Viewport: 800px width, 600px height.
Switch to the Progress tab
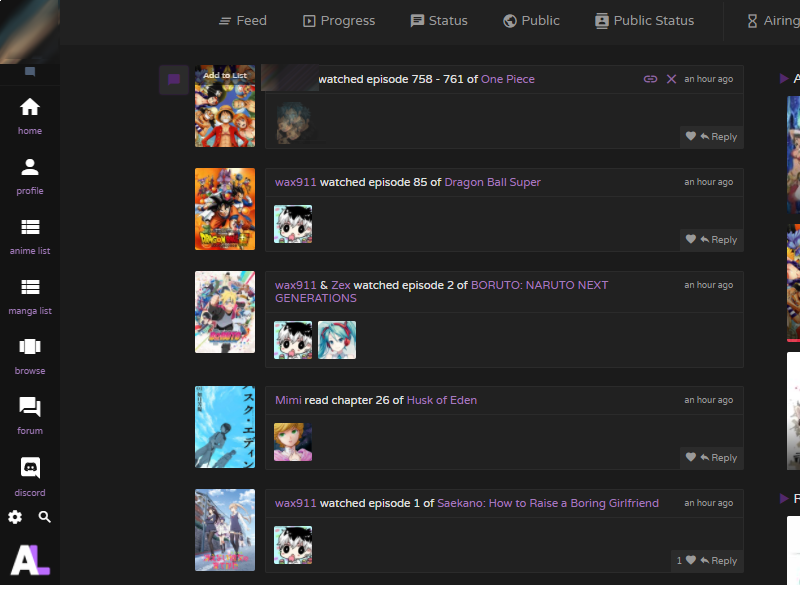pyautogui.click(x=339, y=21)
